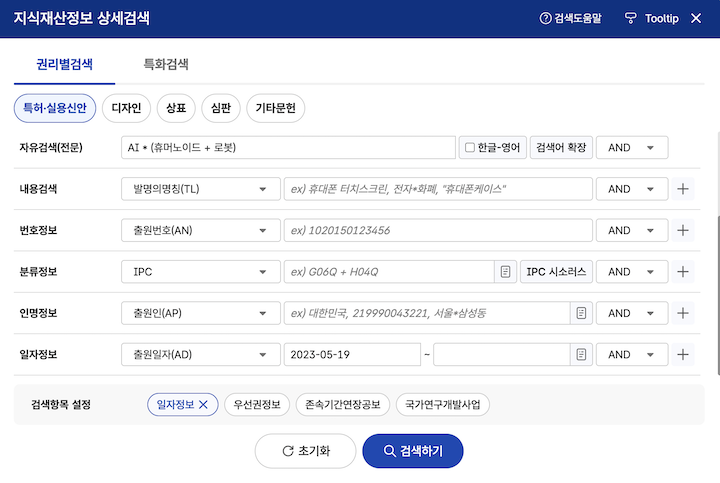The width and height of the screenshot is (720, 483).
Task: Add another 번호정보 row with plus
Action: pyautogui.click(x=683, y=230)
